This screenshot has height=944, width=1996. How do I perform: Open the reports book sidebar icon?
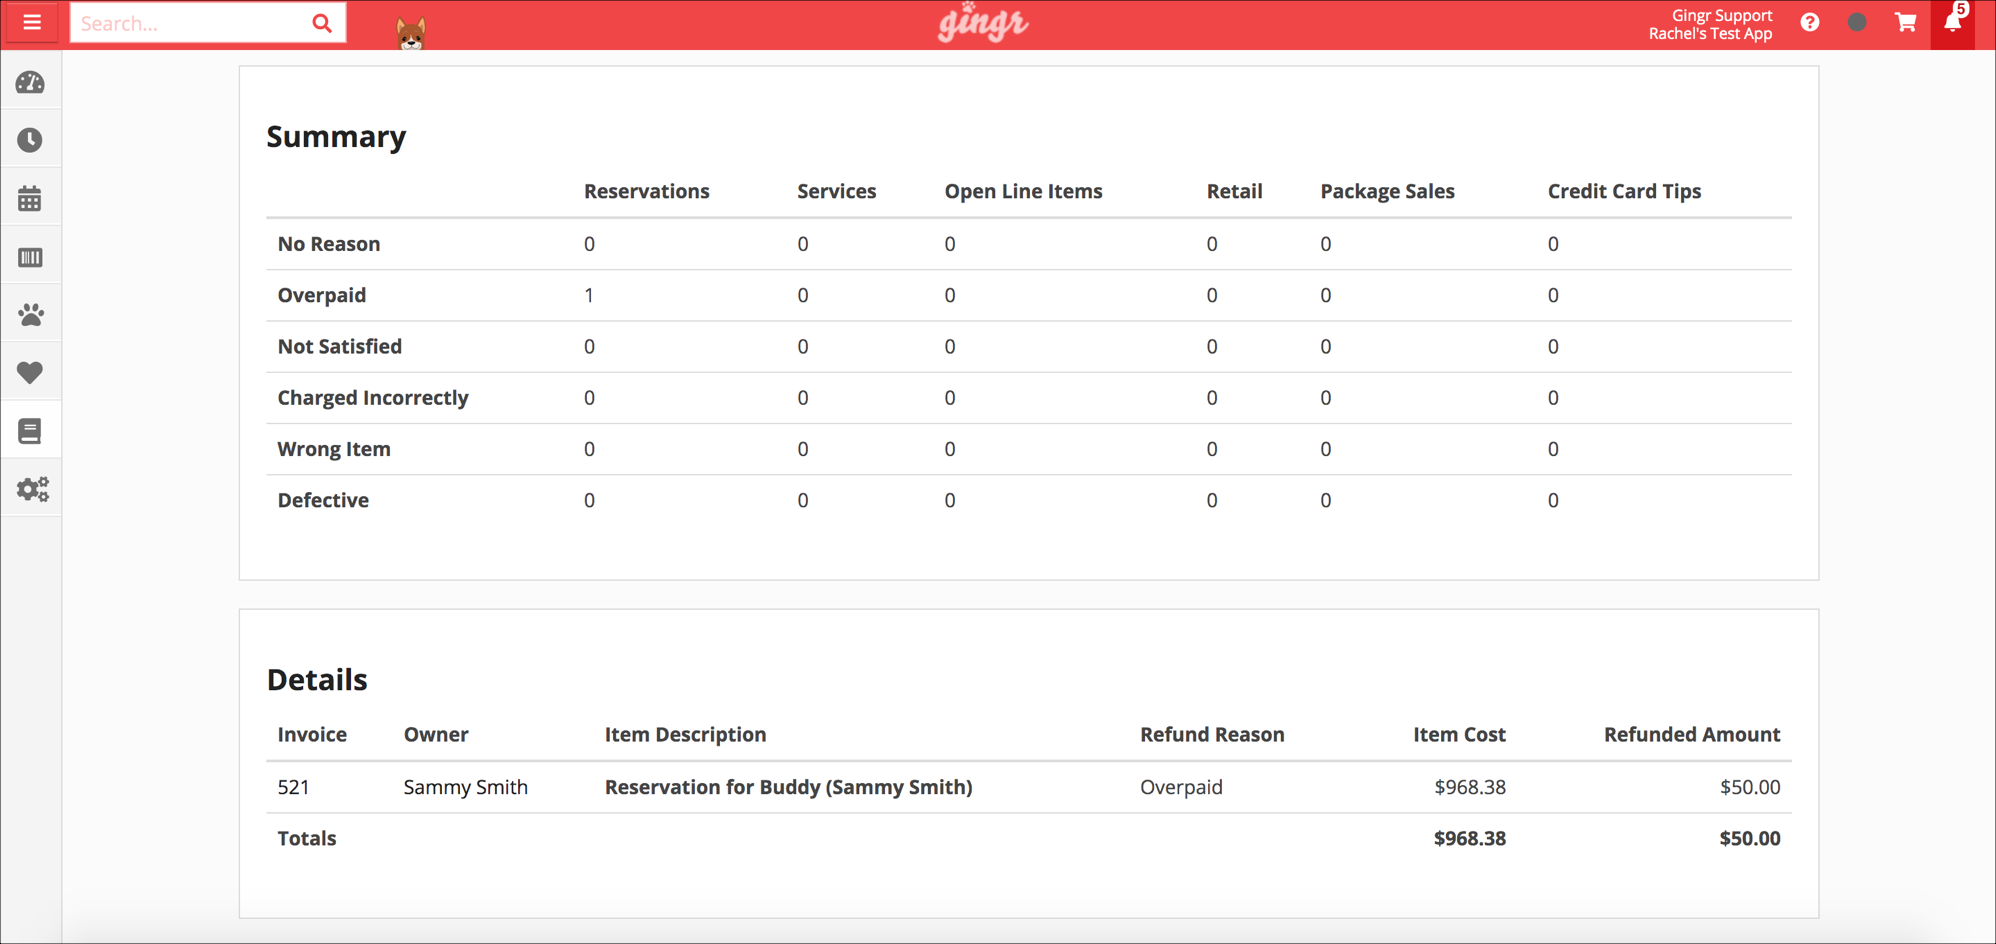click(30, 431)
